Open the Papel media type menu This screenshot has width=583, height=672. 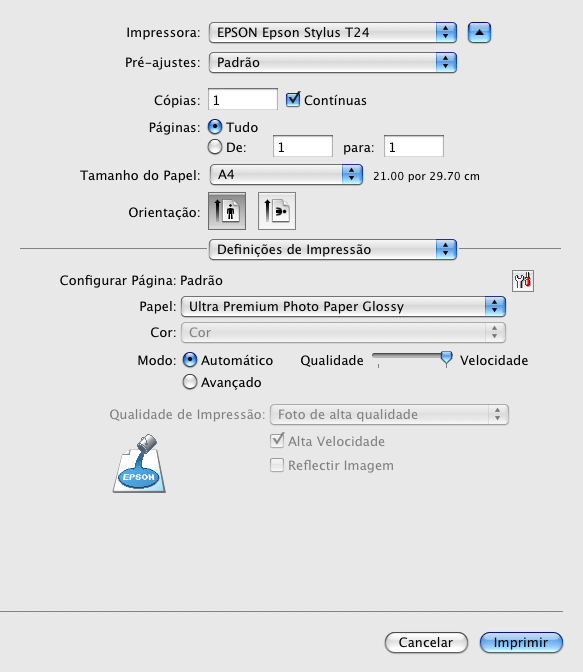coord(343,306)
